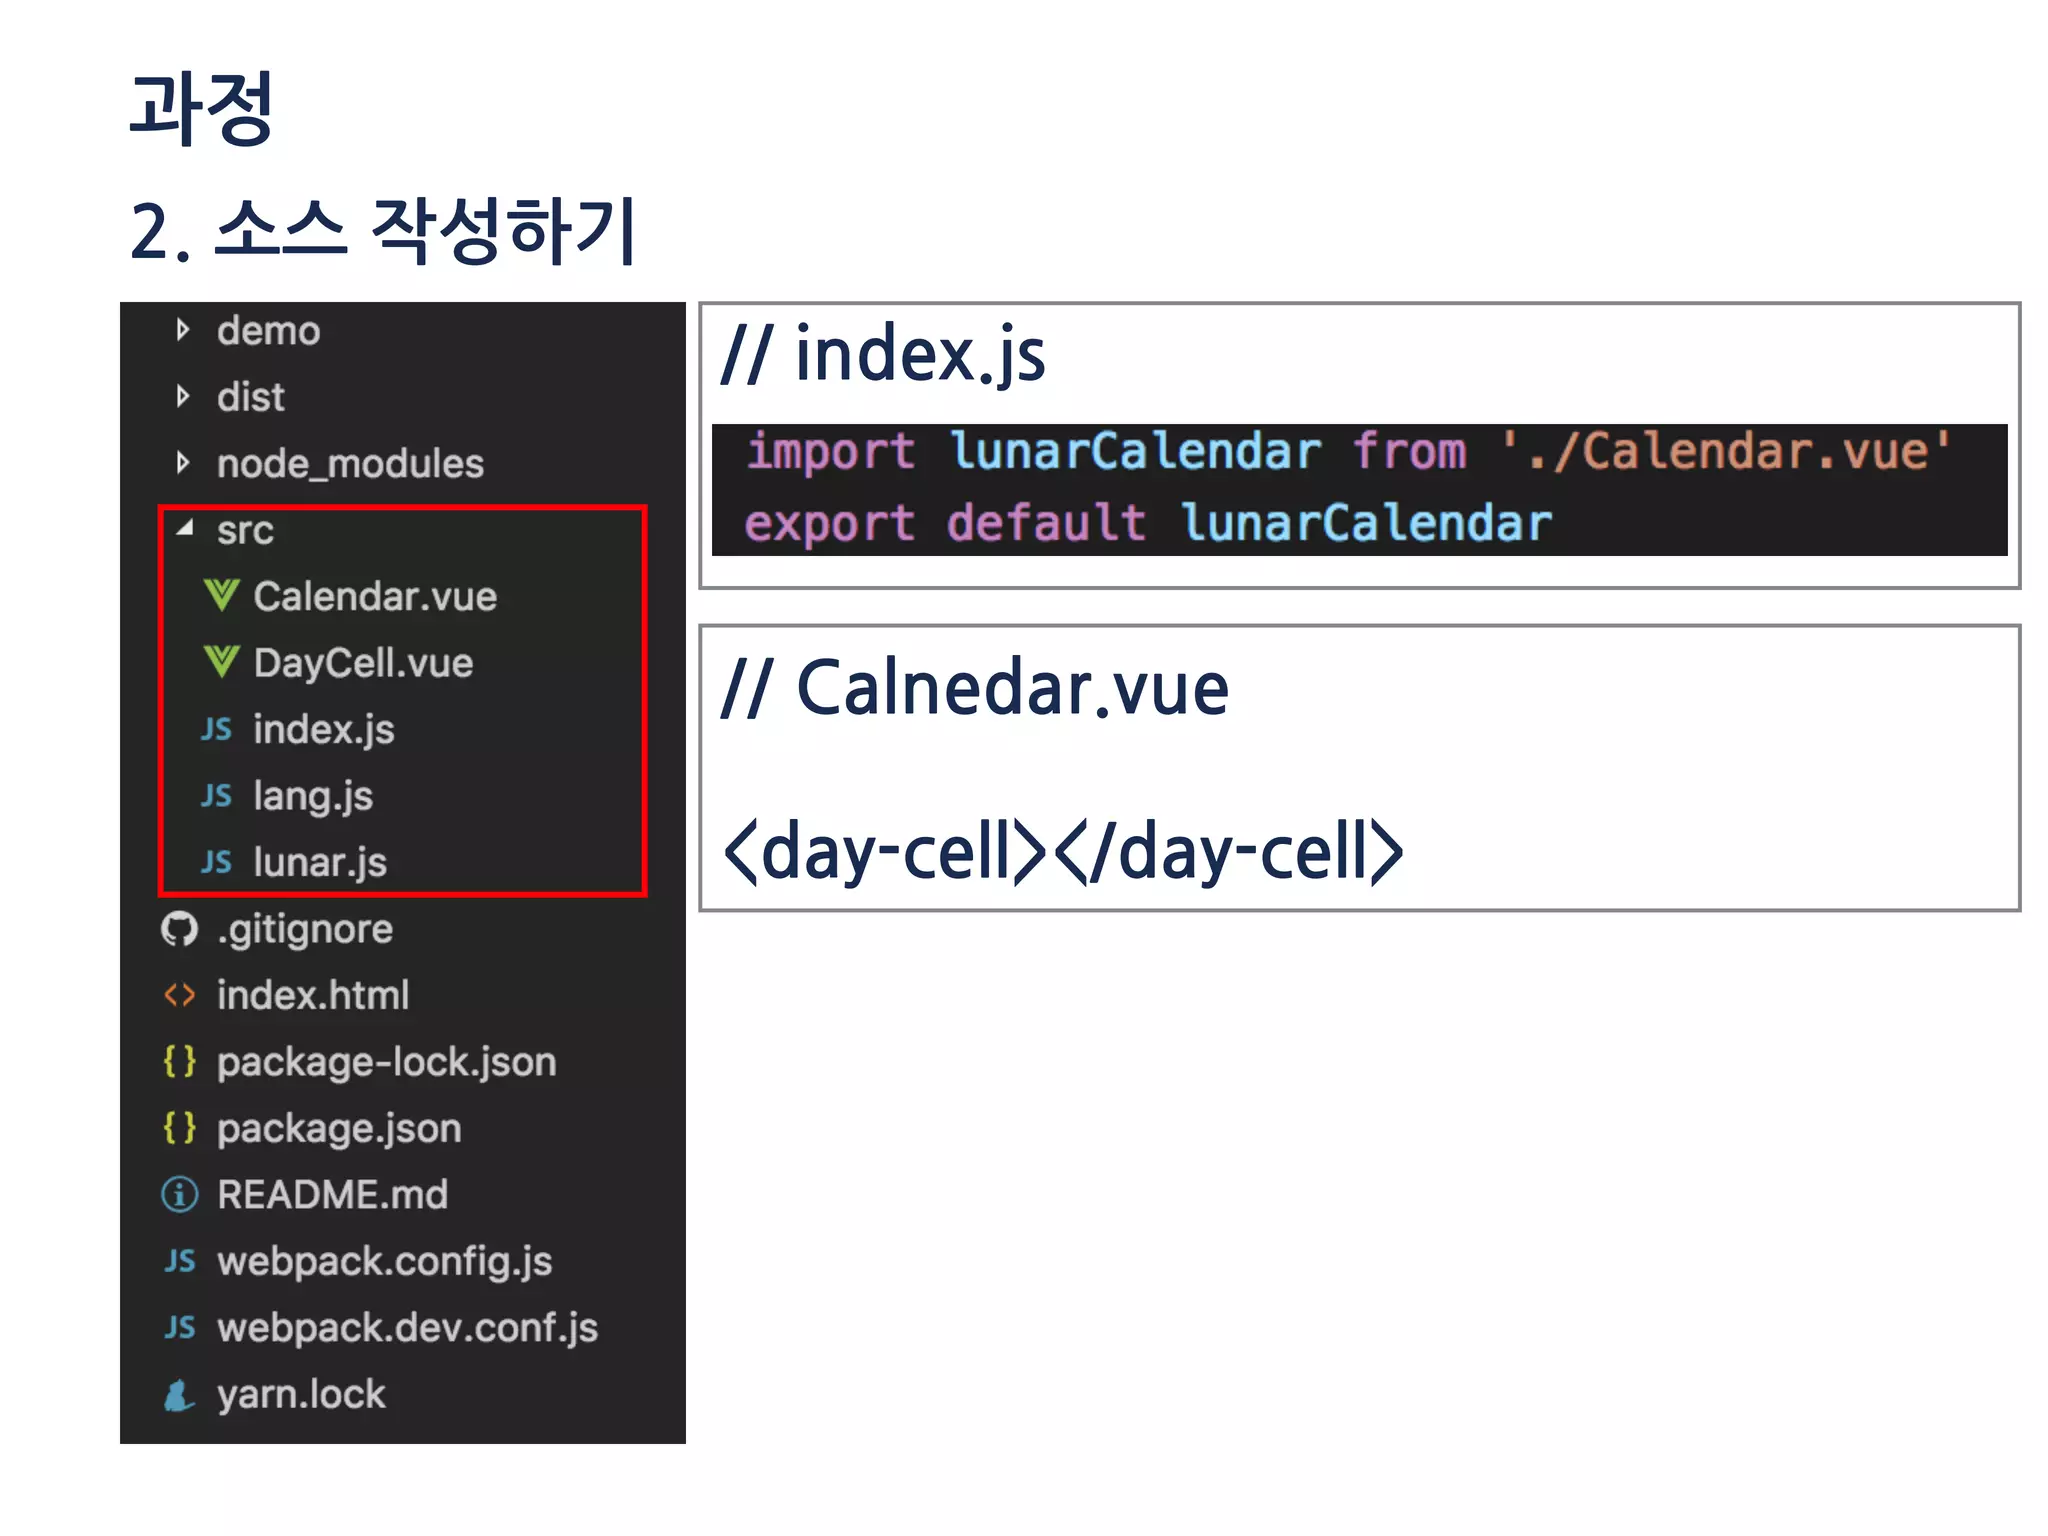Open Calendar.vue in the file tree

click(x=375, y=596)
